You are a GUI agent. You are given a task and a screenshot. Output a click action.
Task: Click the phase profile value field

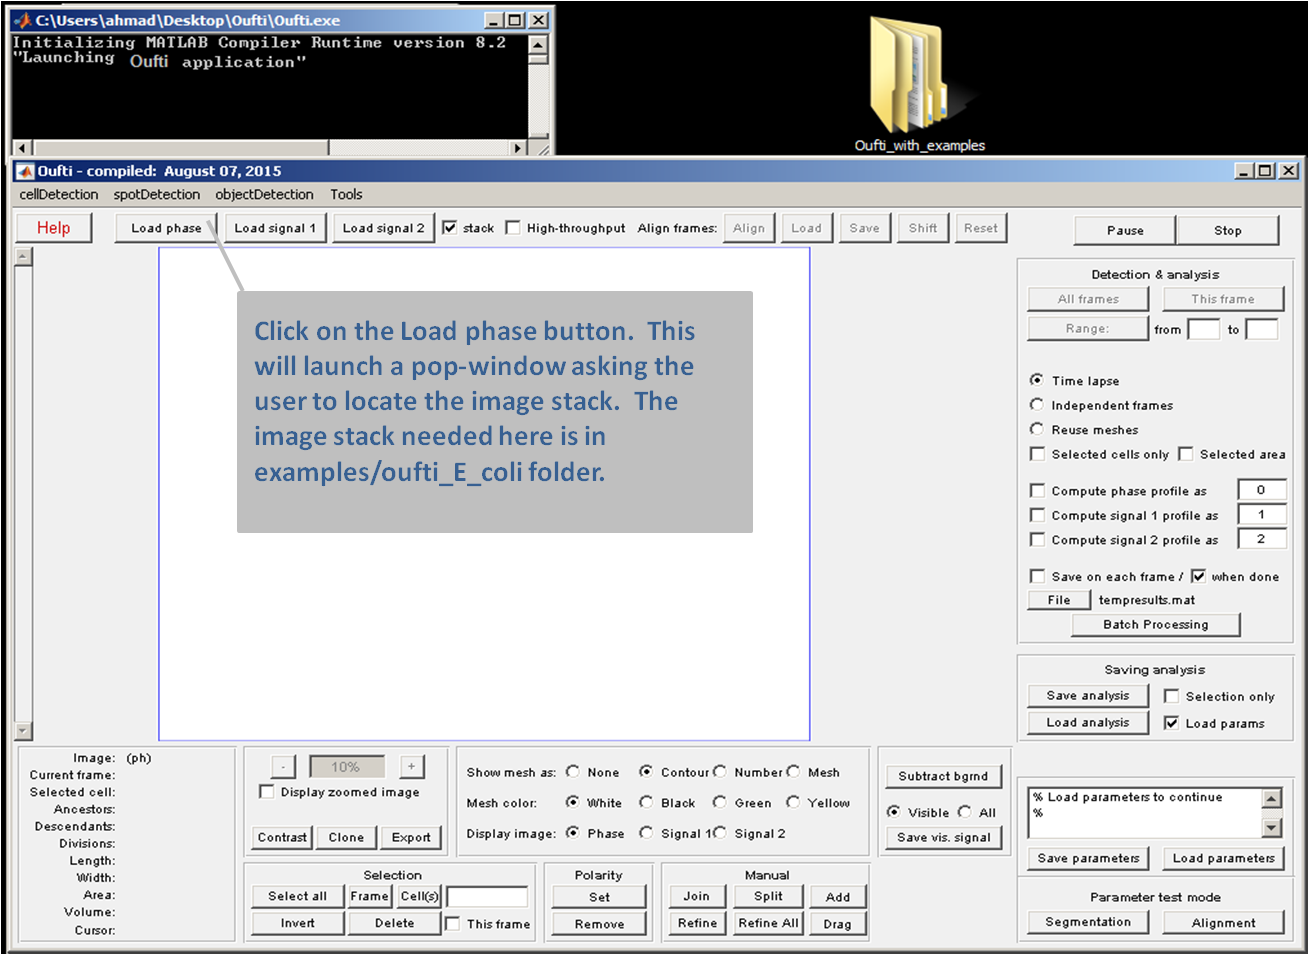point(1260,490)
